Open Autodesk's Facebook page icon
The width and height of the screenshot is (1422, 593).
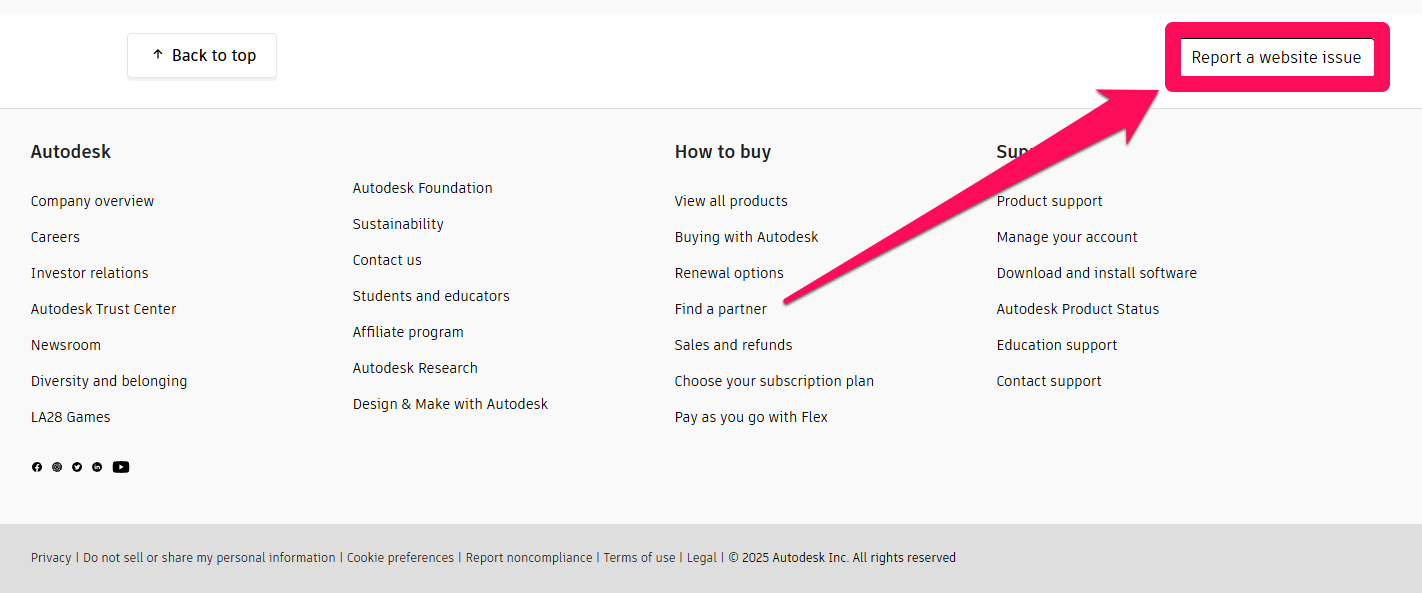point(37,467)
